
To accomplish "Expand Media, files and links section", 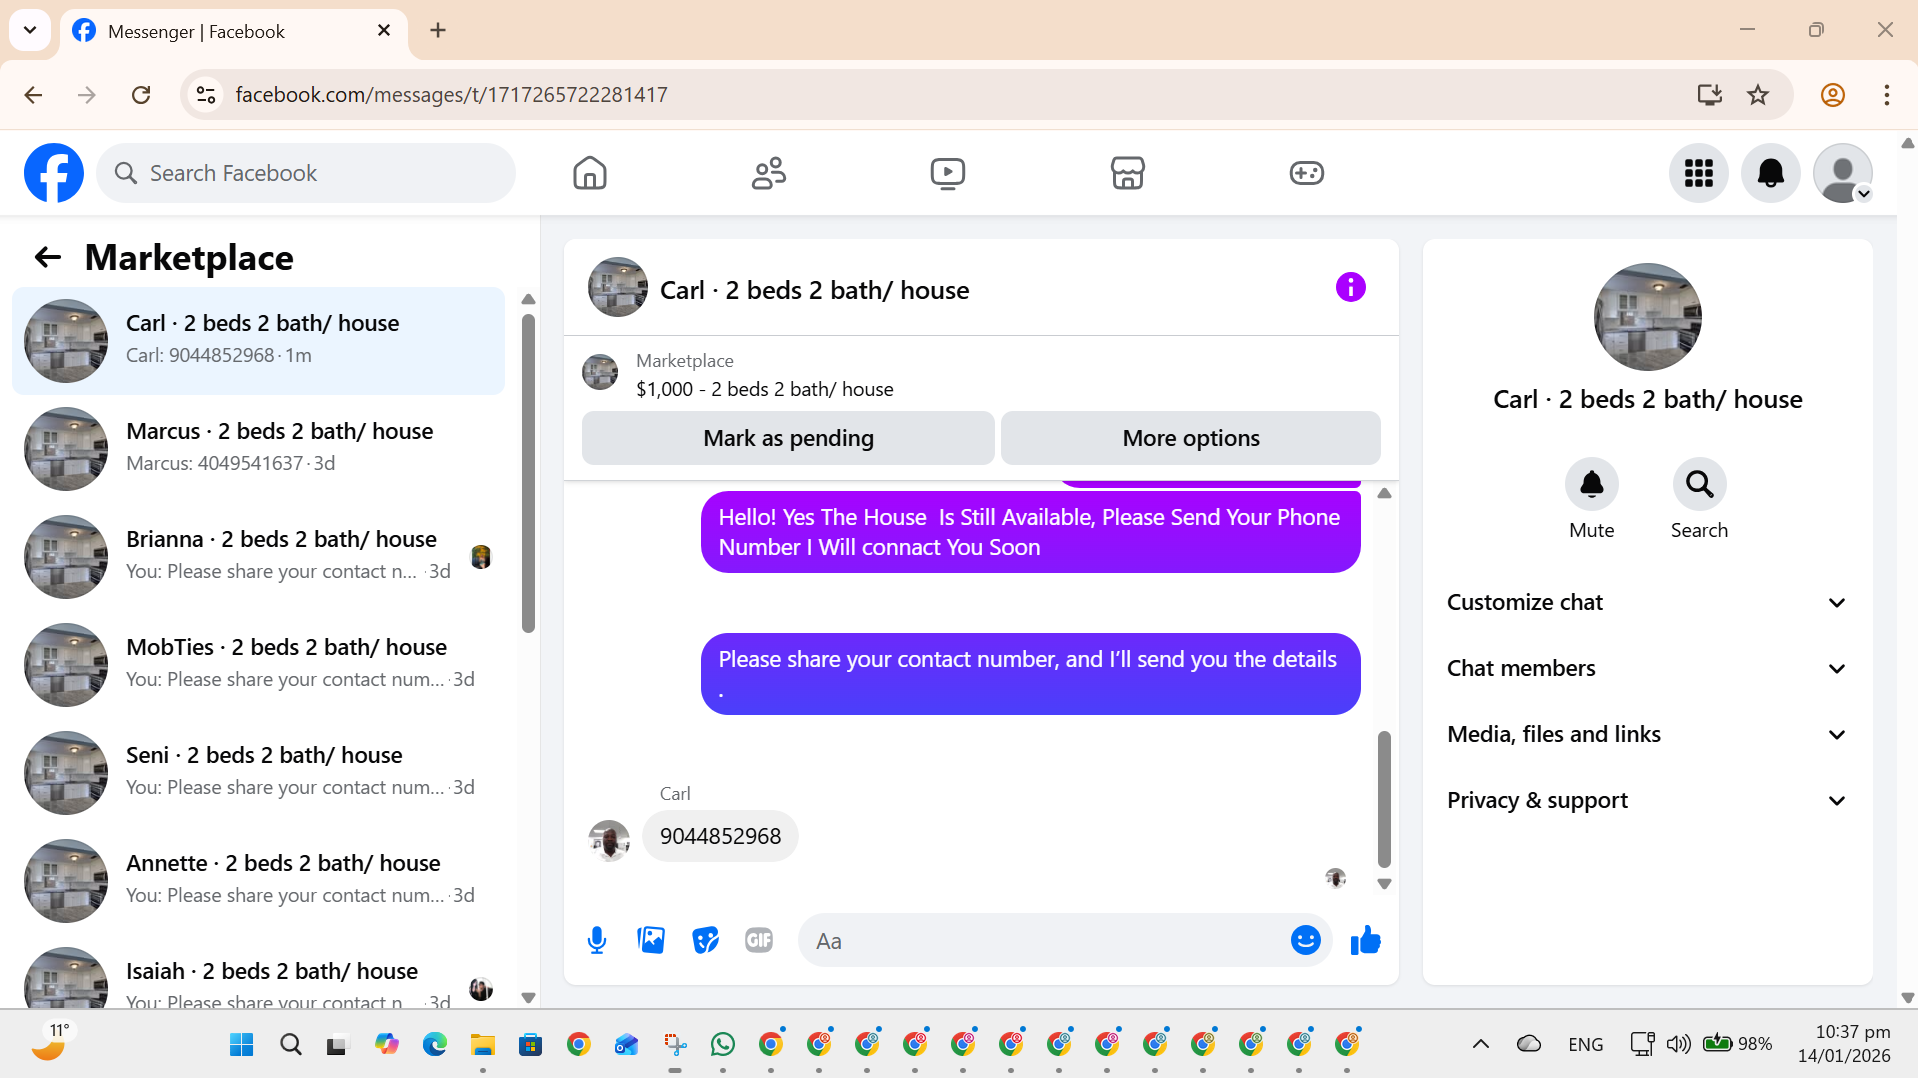I will 1647,734.
